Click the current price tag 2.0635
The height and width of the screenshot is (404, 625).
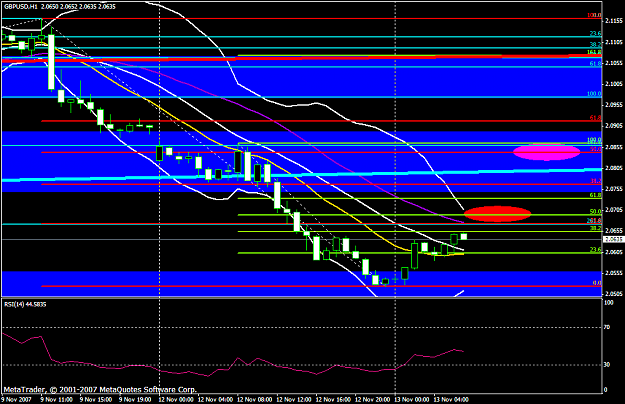[x=613, y=239]
